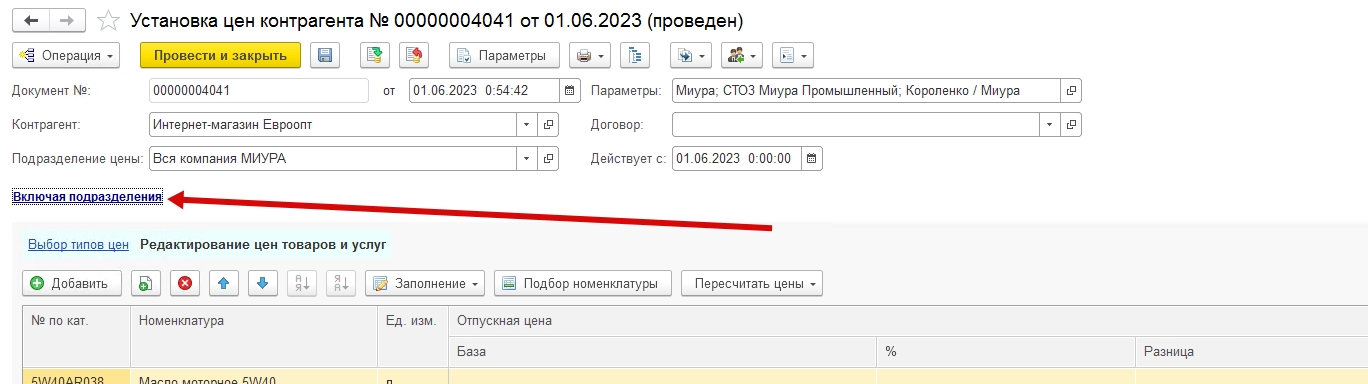Move the row up with blue arrow
This screenshot has width=1368, height=384.
223,283
